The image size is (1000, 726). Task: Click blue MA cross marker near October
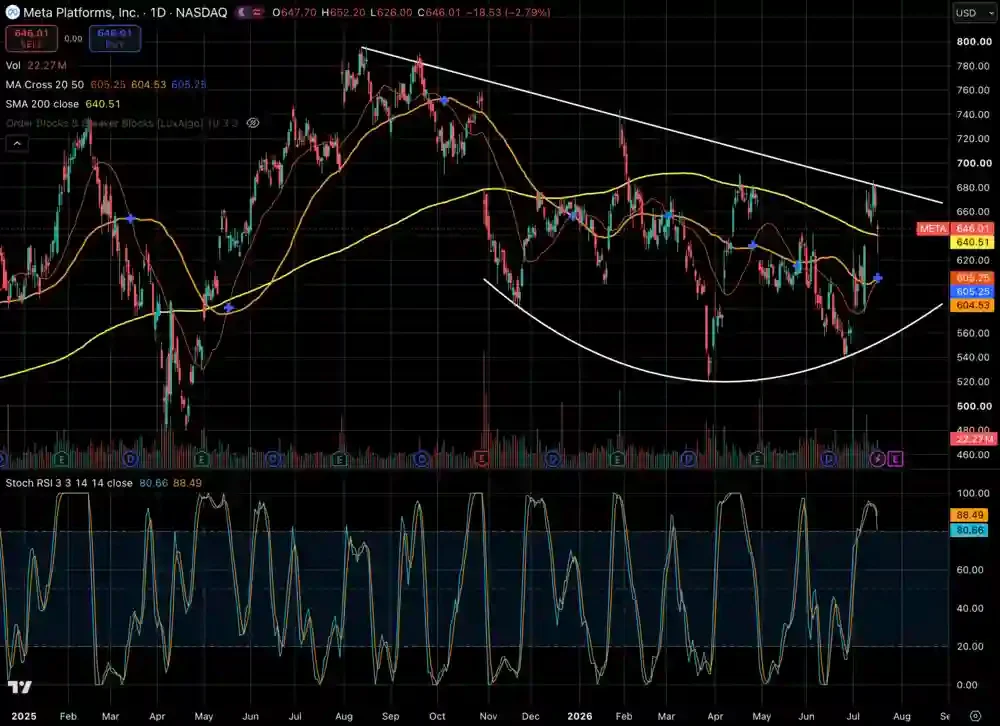[445, 100]
